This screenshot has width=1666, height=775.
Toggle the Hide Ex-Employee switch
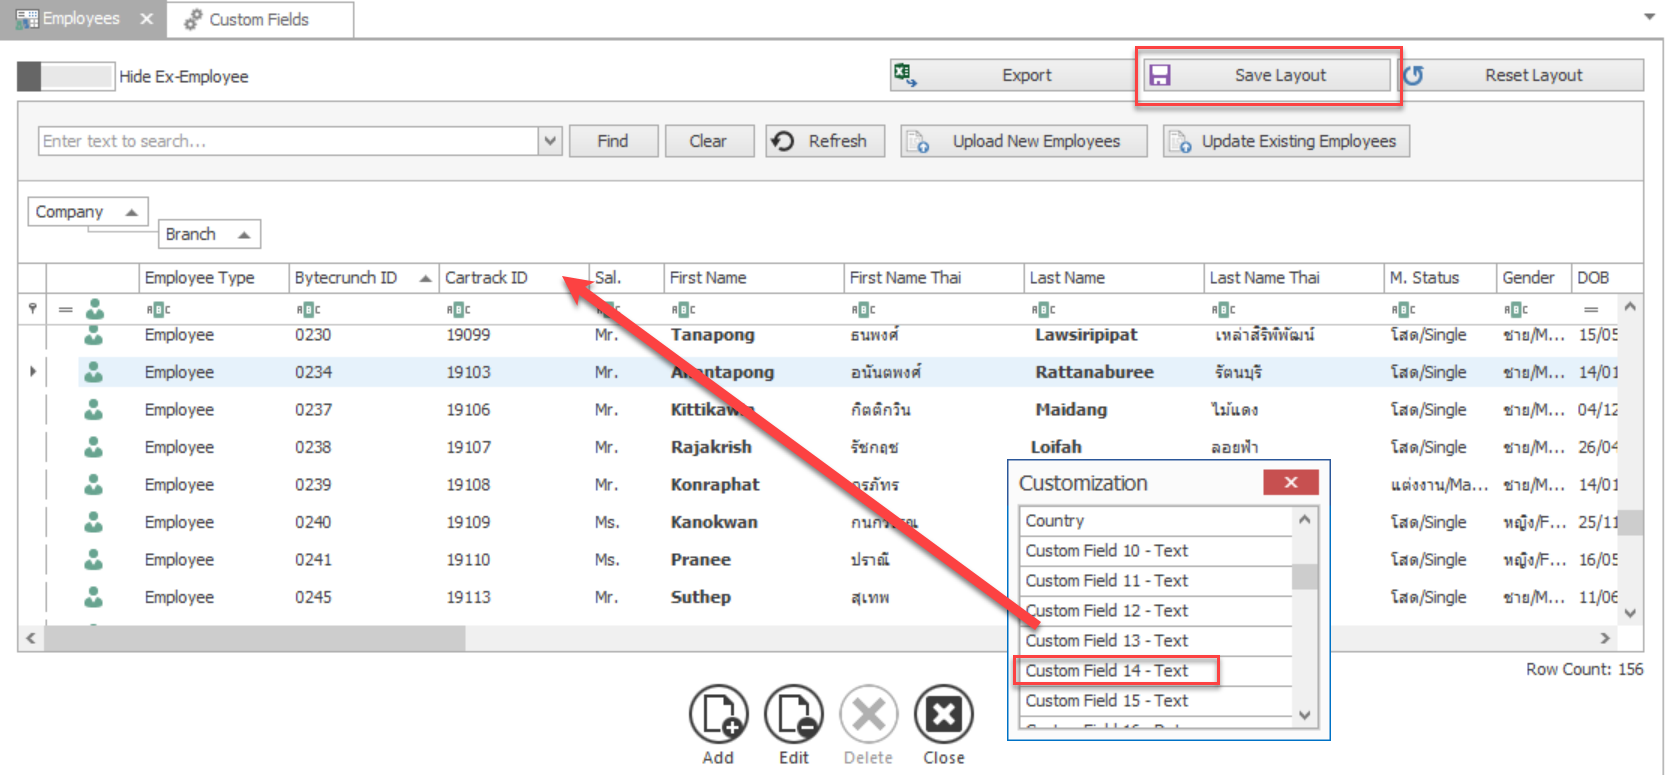pos(66,76)
